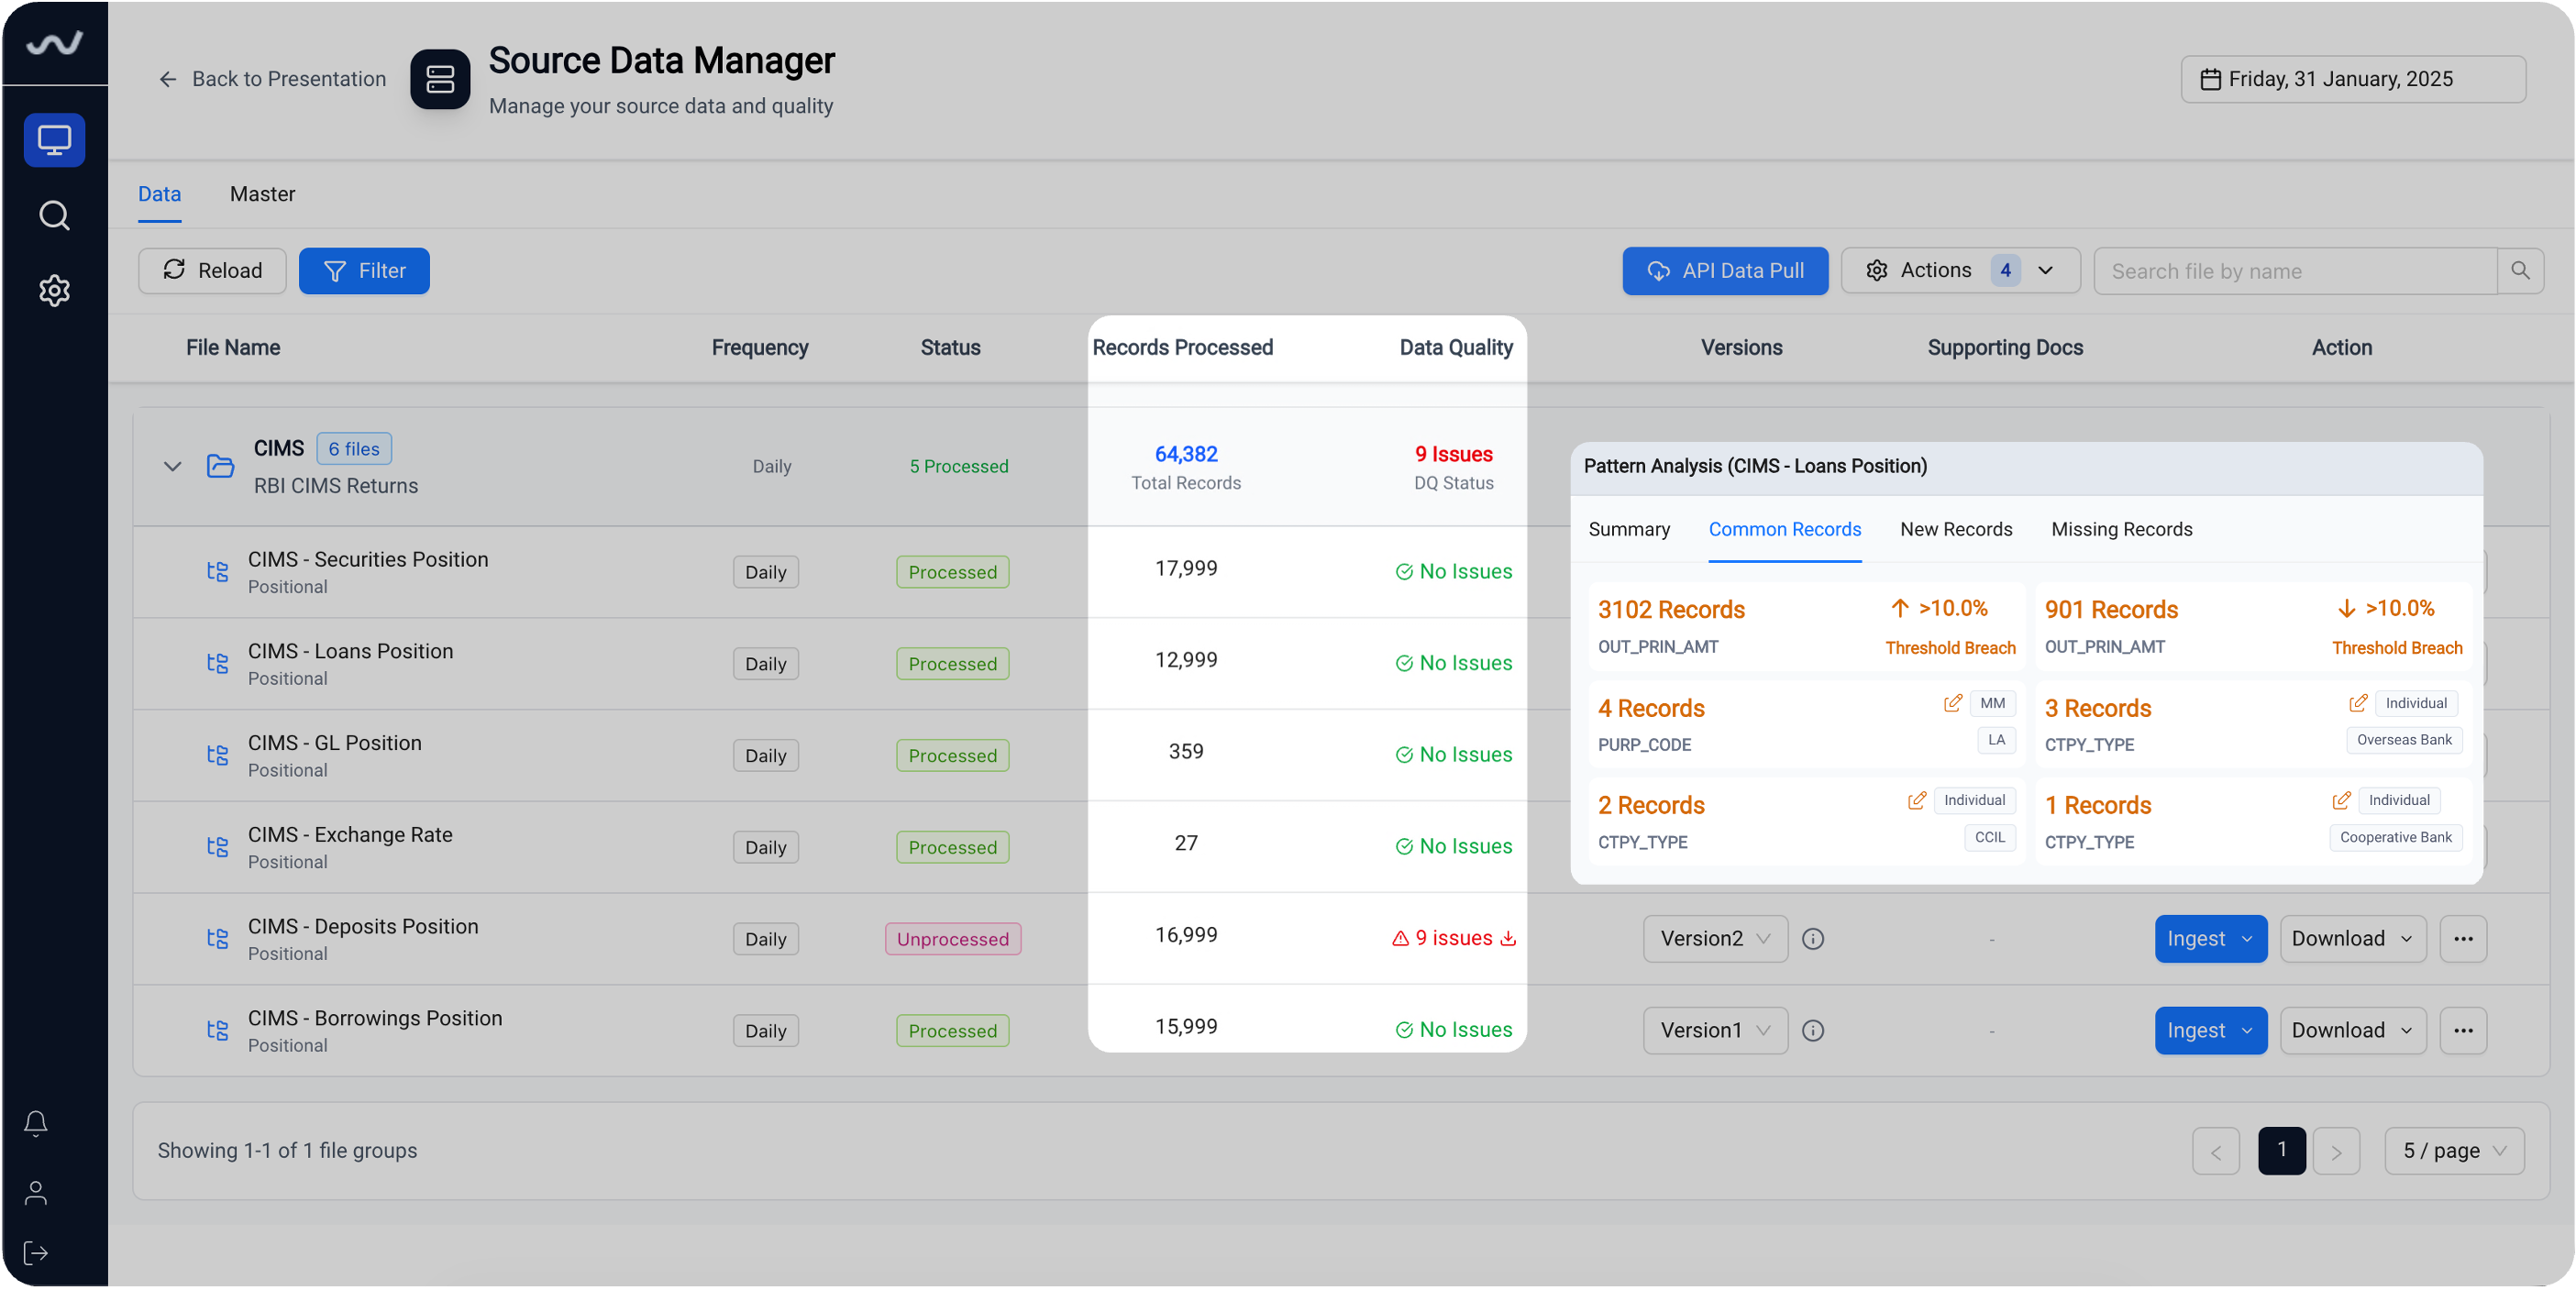Select page 1 in pagination
This screenshot has height=1290, width=2576.
pyautogui.click(x=2281, y=1152)
